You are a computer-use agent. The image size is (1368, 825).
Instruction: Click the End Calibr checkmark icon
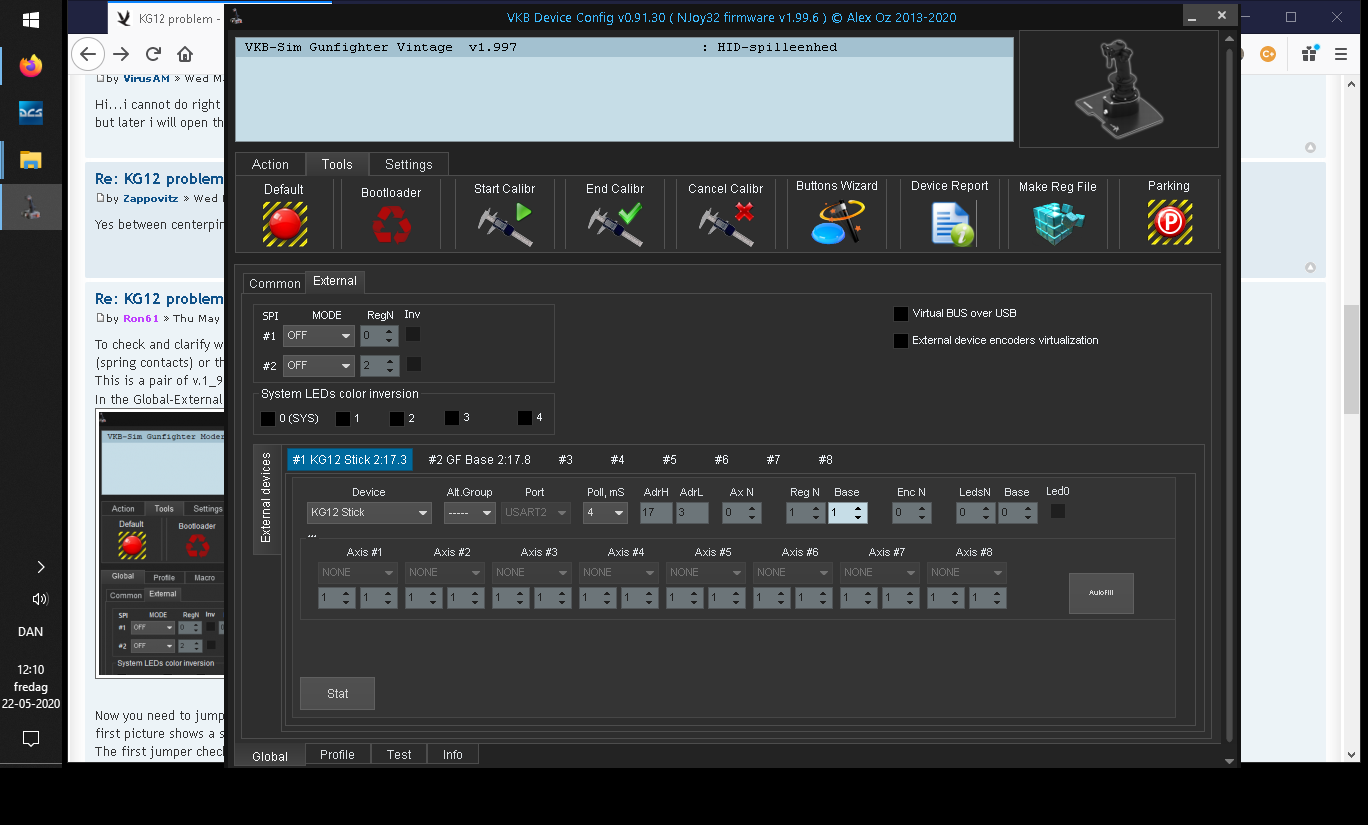[x=614, y=224]
